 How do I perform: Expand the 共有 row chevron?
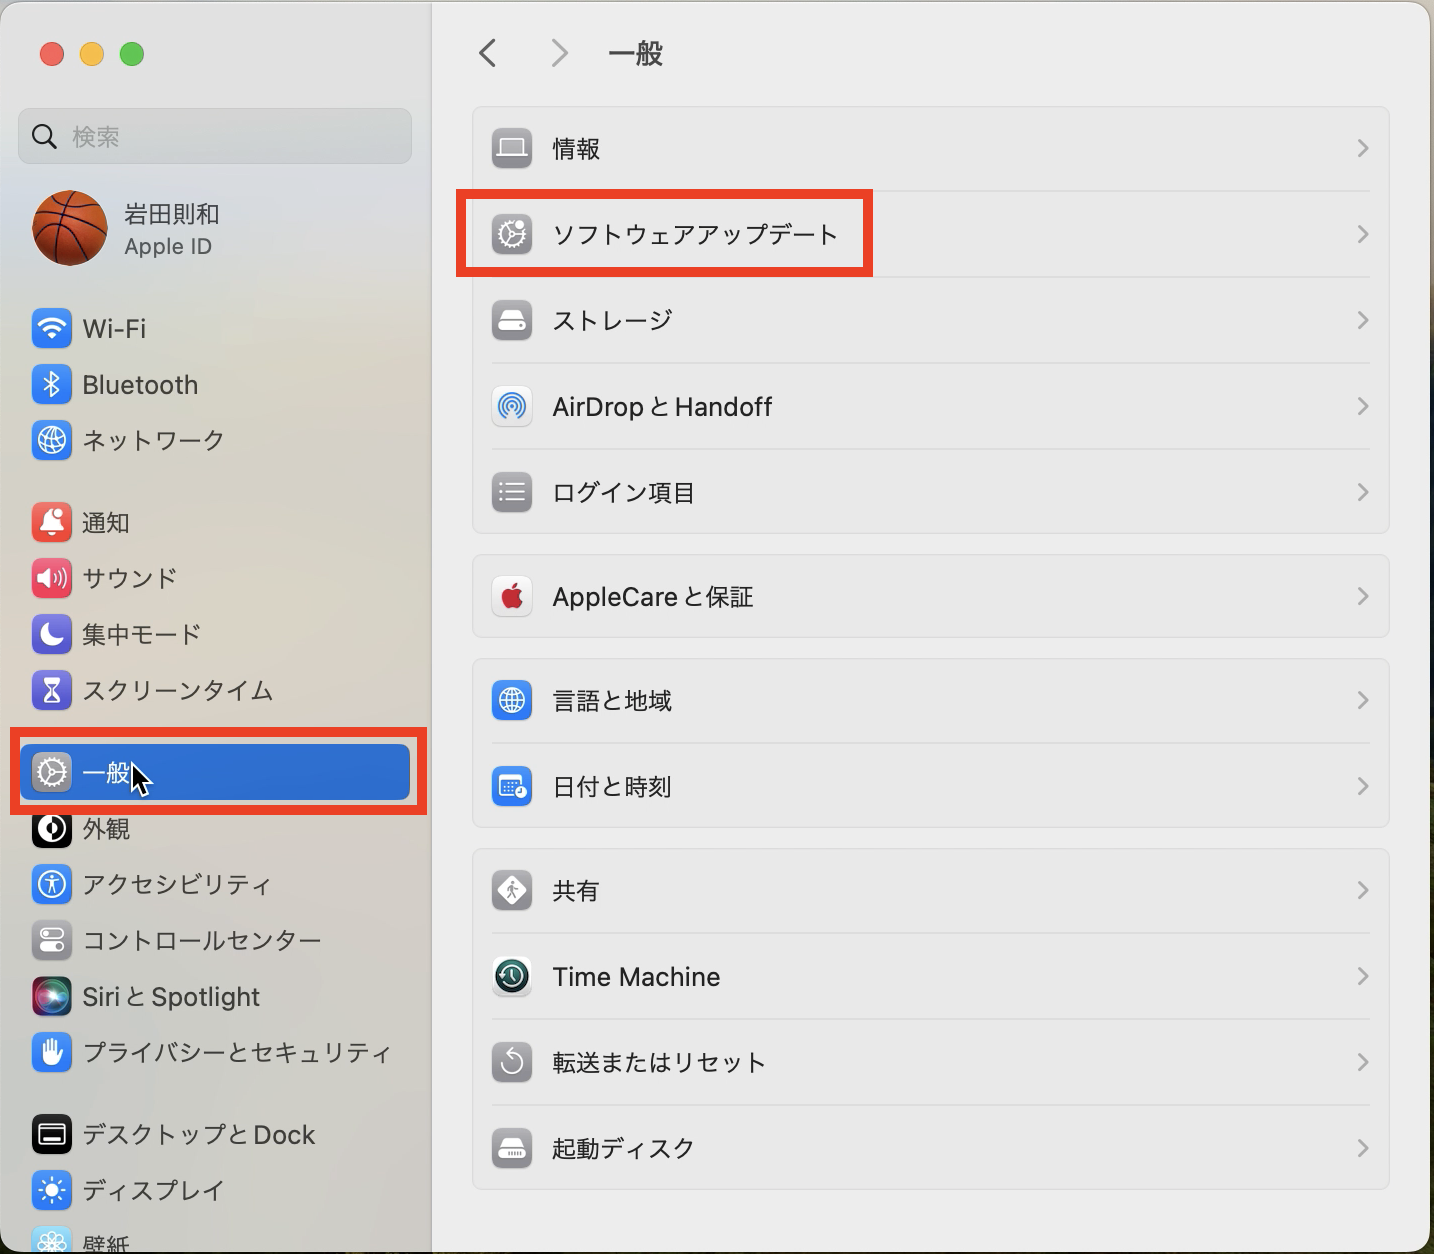click(1362, 890)
